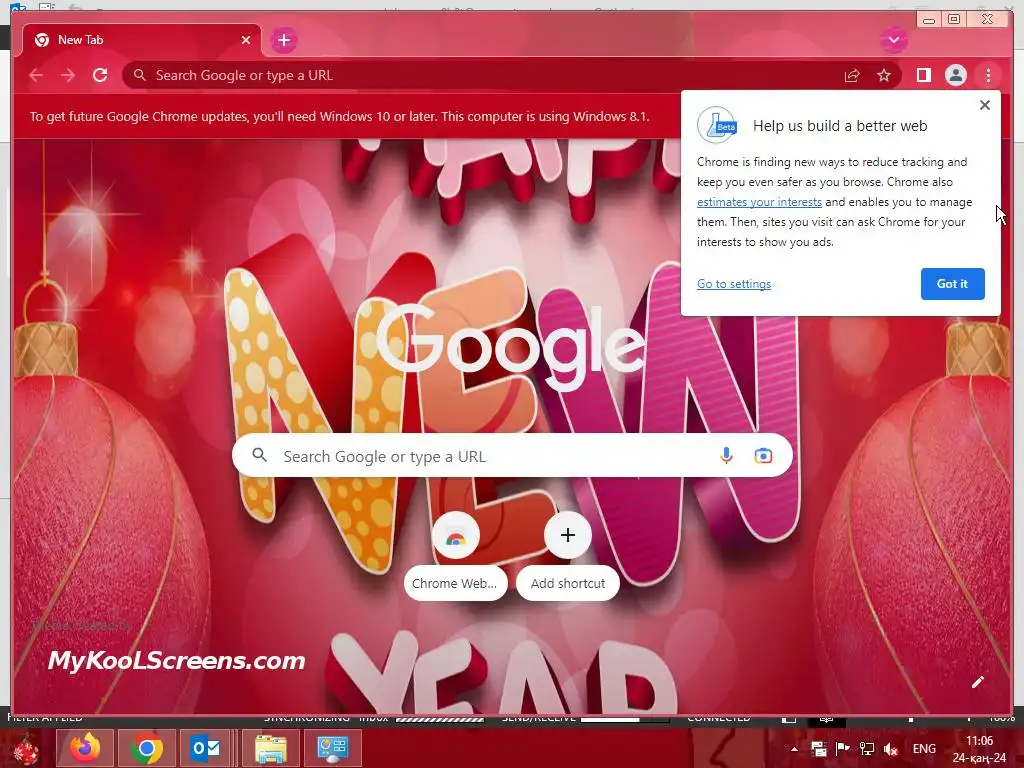
Task: Click the Google search box on page
Action: pos(512,456)
